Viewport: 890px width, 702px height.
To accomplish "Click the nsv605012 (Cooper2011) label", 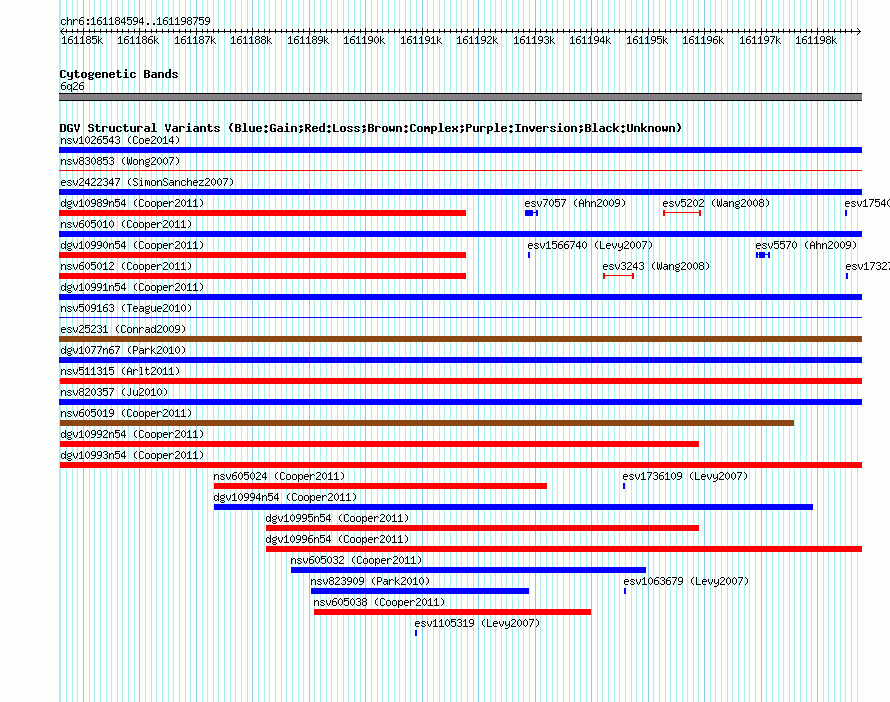I will pyautogui.click(x=126, y=266).
